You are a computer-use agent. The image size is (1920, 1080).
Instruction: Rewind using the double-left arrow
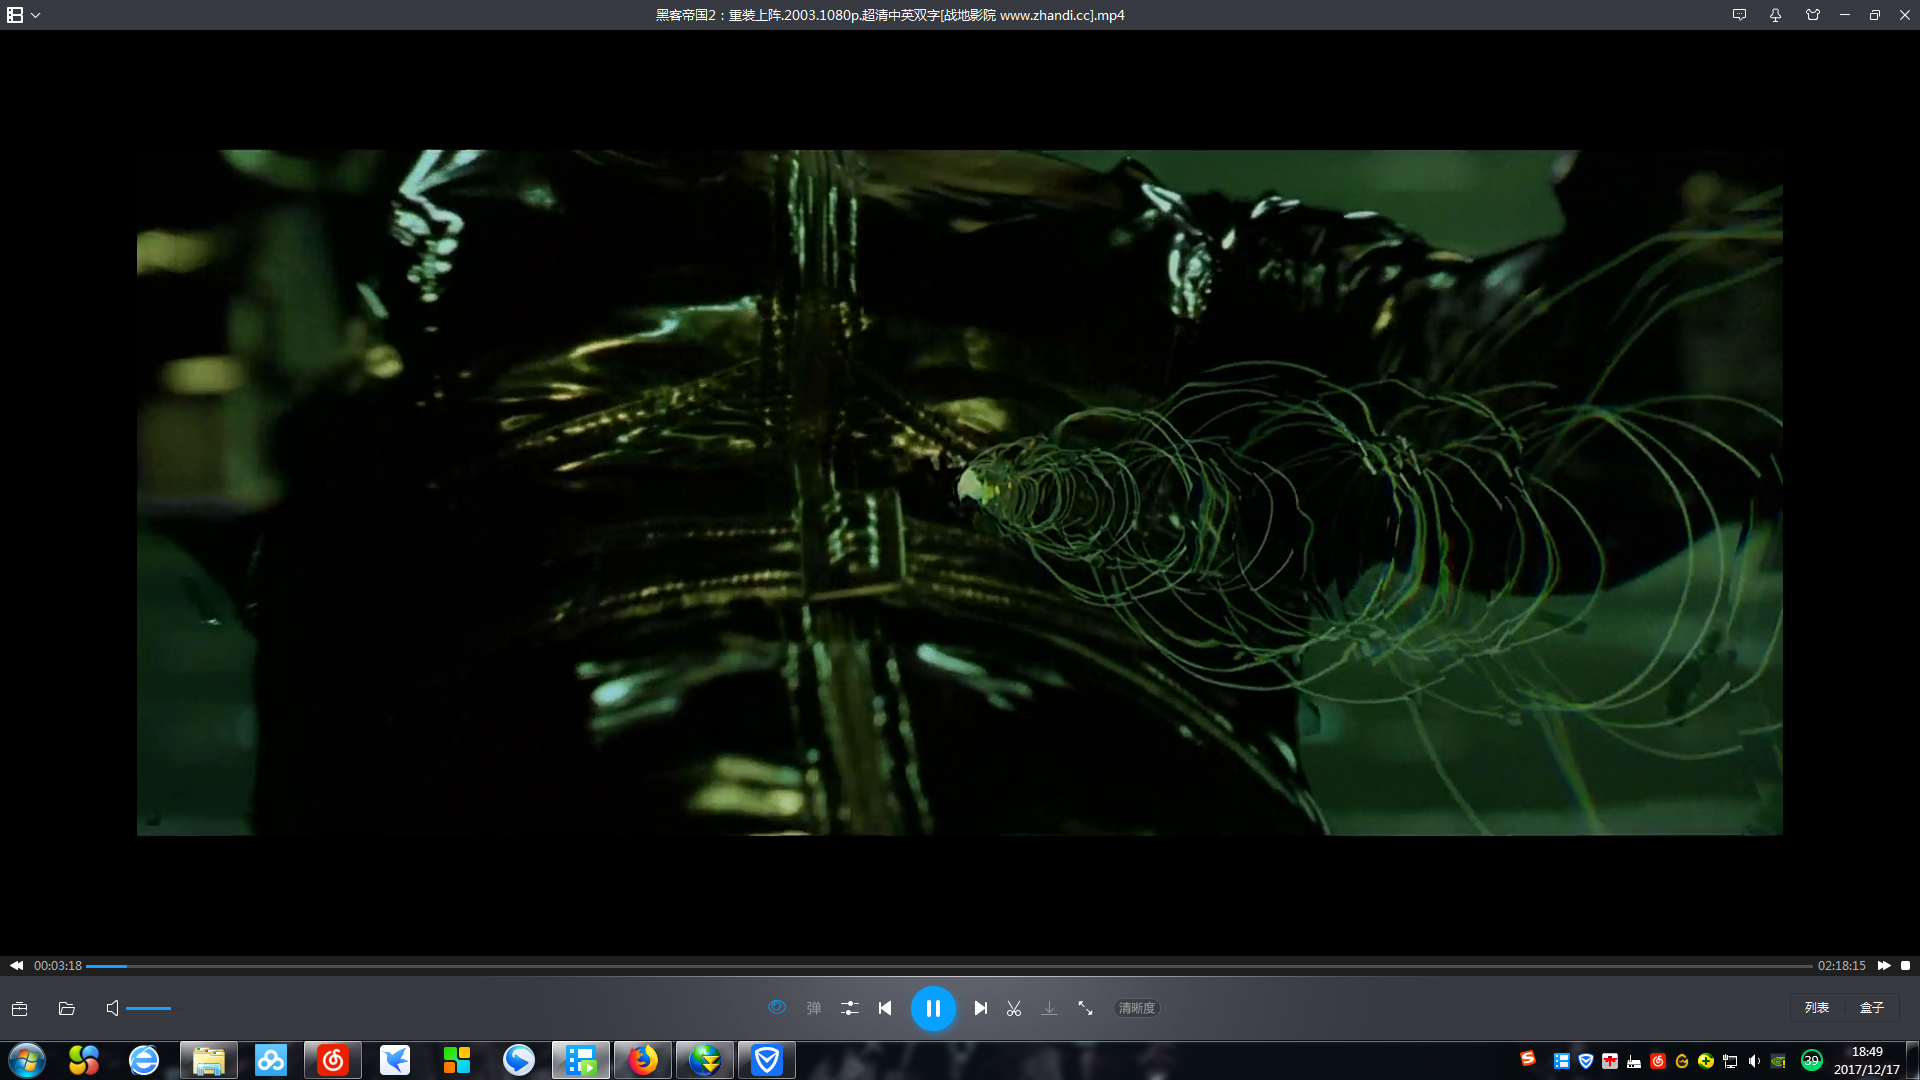click(x=16, y=966)
